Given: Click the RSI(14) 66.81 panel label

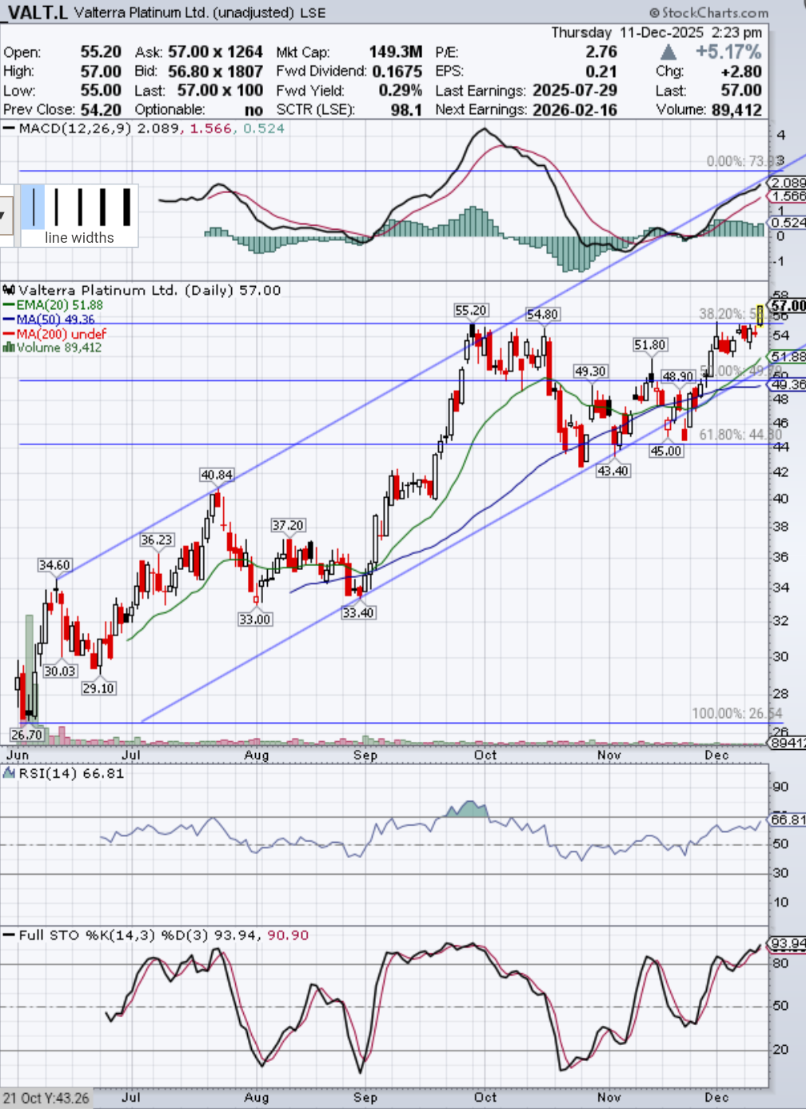Looking at the screenshot, I should (71, 774).
